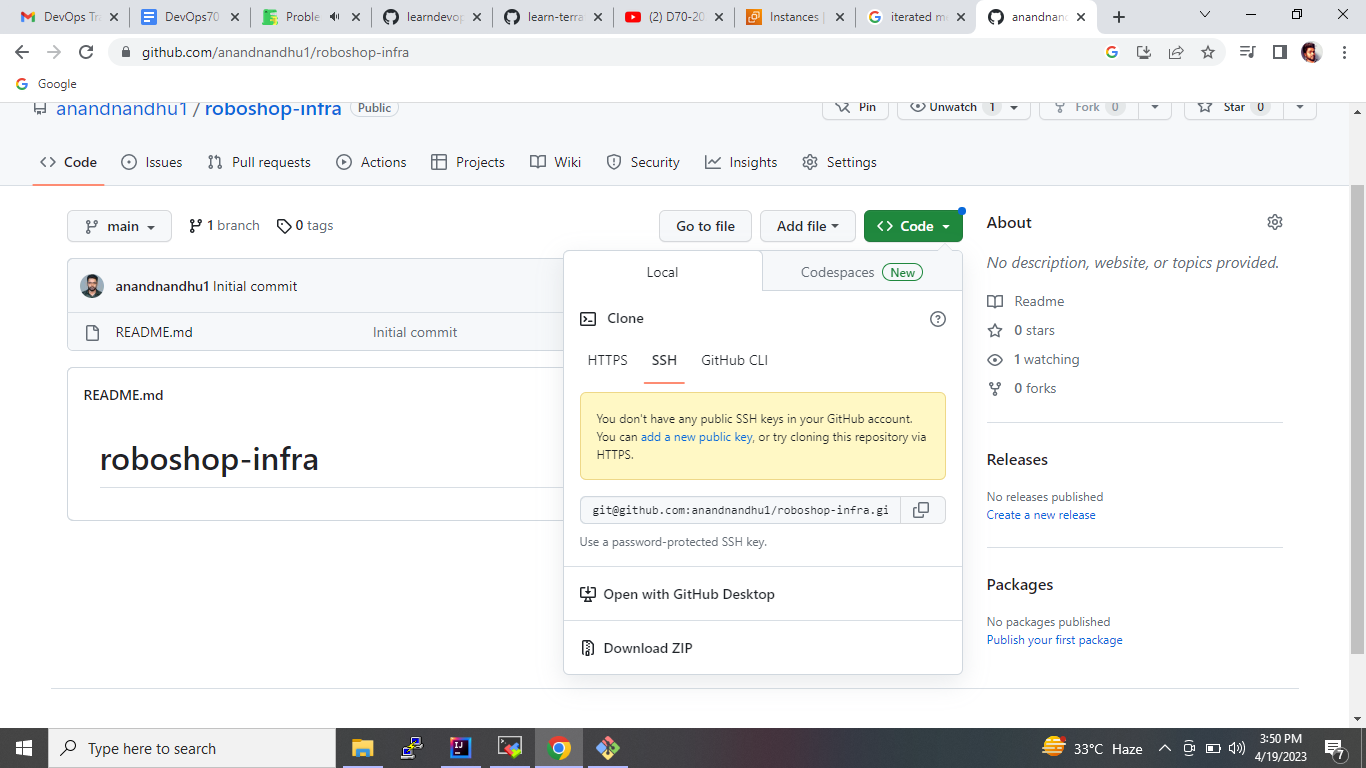
Task: Select the HTTPS clone tab
Action: [x=606, y=360]
